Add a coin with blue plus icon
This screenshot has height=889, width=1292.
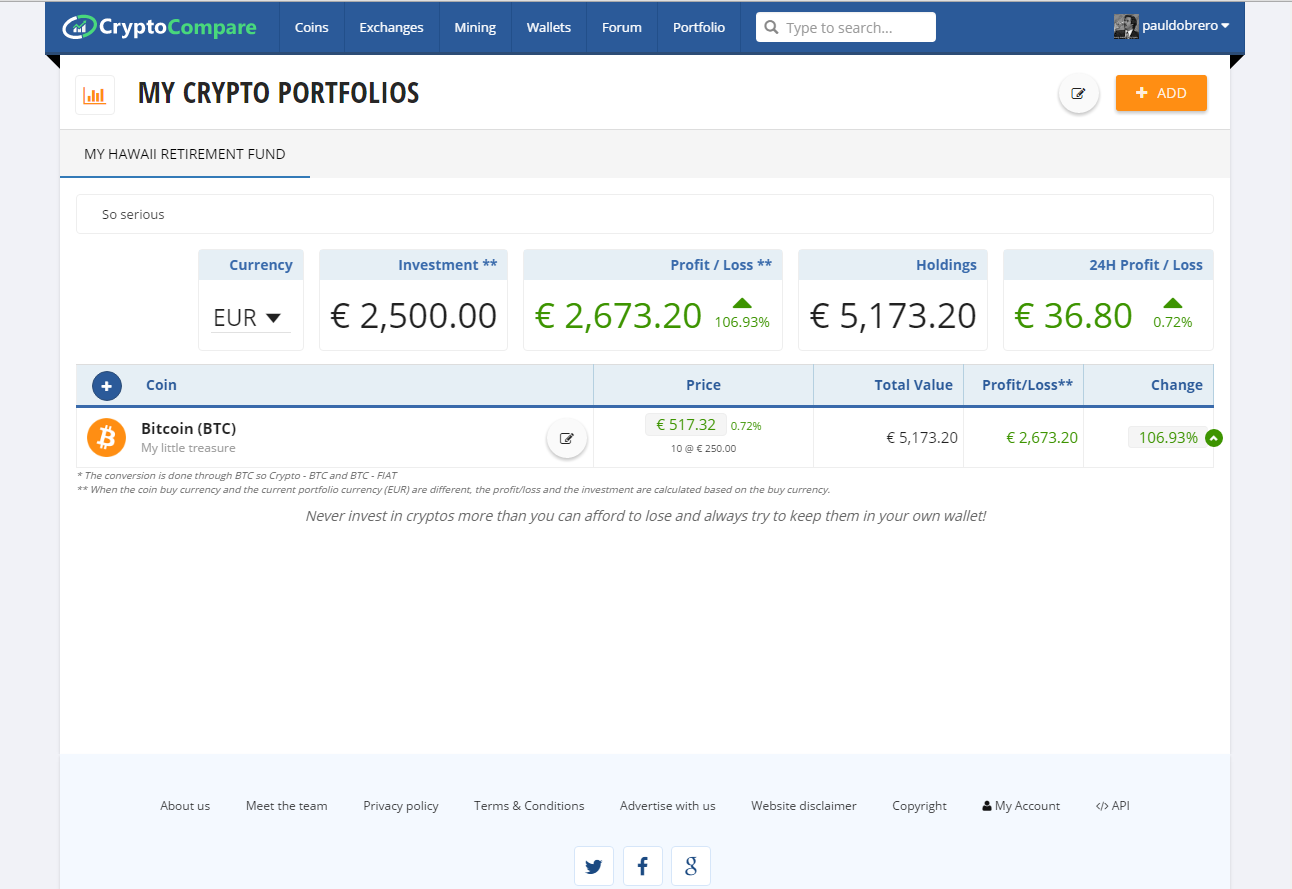pyautogui.click(x=107, y=385)
